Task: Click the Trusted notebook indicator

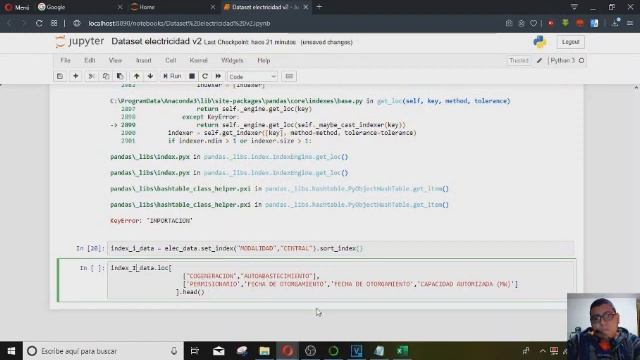Action: [519, 60]
